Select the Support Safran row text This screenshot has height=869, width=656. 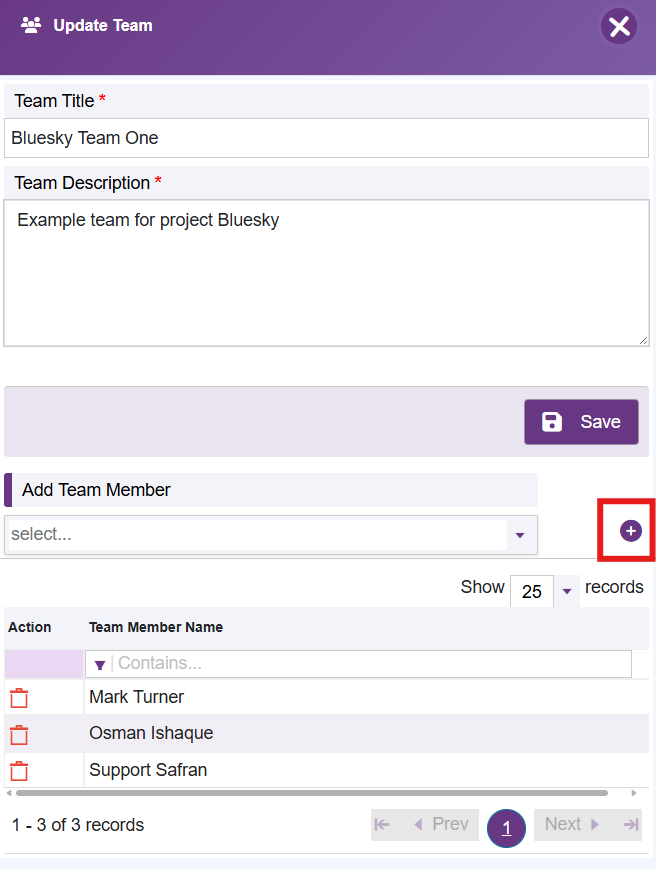tap(148, 770)
